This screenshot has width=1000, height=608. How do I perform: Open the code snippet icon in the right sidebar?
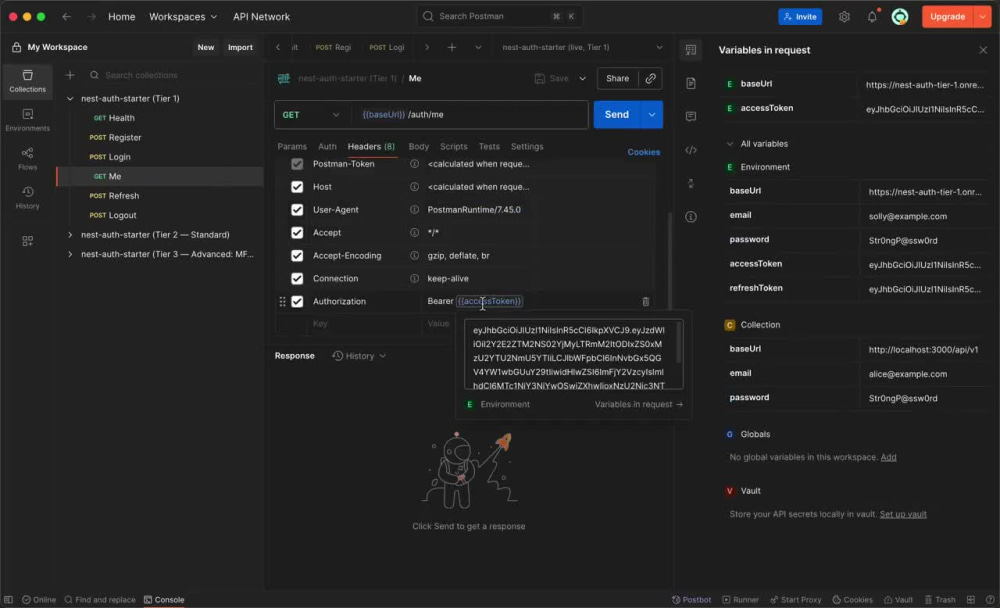(x=691, y=150)
